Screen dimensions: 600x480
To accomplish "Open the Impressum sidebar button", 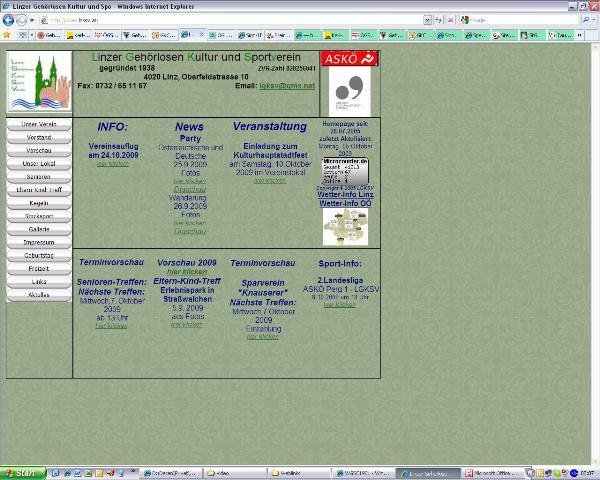I will point(39,242).
